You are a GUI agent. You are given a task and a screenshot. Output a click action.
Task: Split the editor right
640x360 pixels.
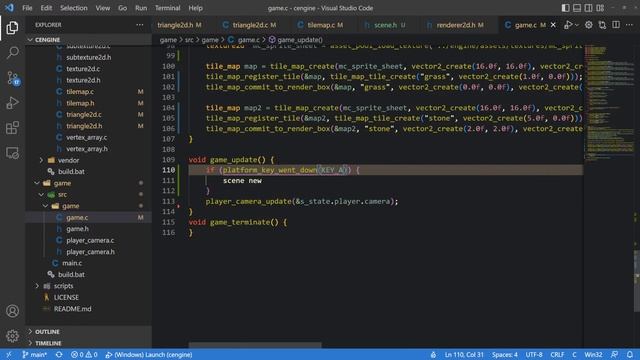point(616,25)
